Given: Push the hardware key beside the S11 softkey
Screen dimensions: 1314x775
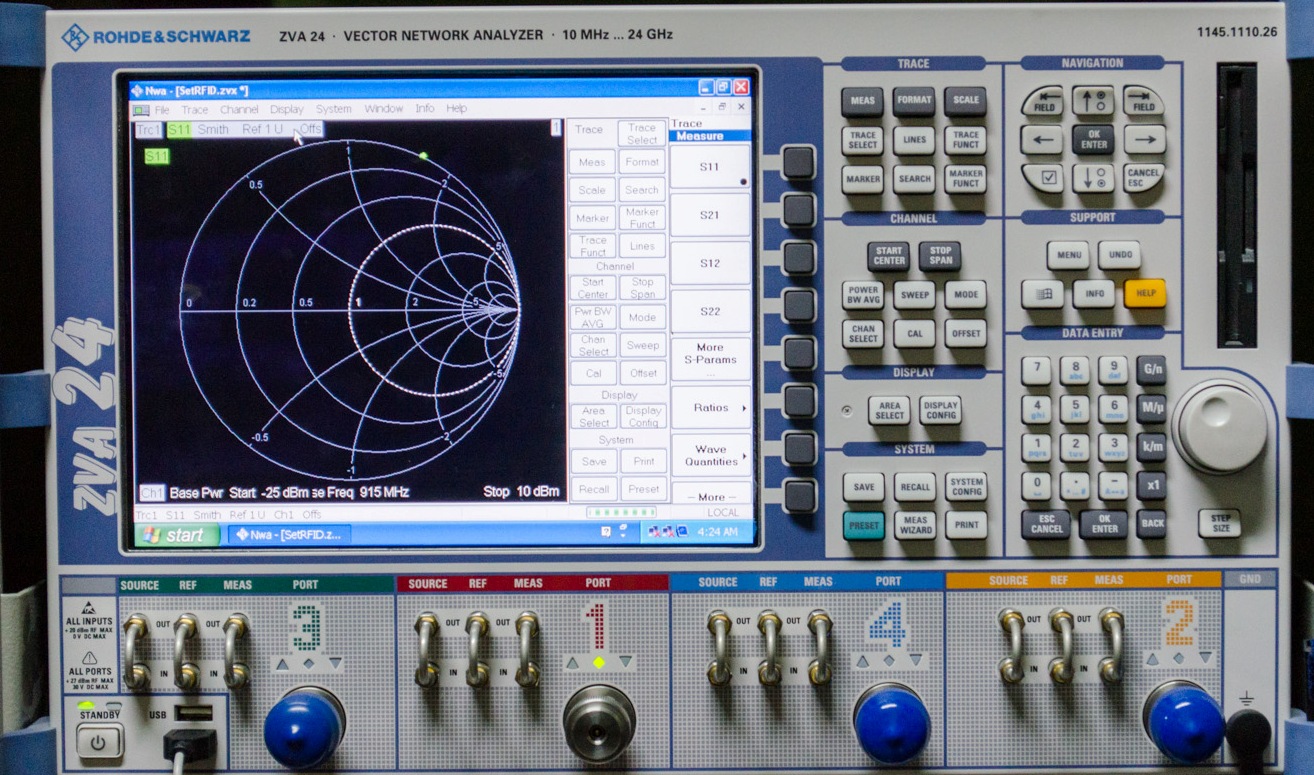Looking at the screenshot, I should 798,163.
